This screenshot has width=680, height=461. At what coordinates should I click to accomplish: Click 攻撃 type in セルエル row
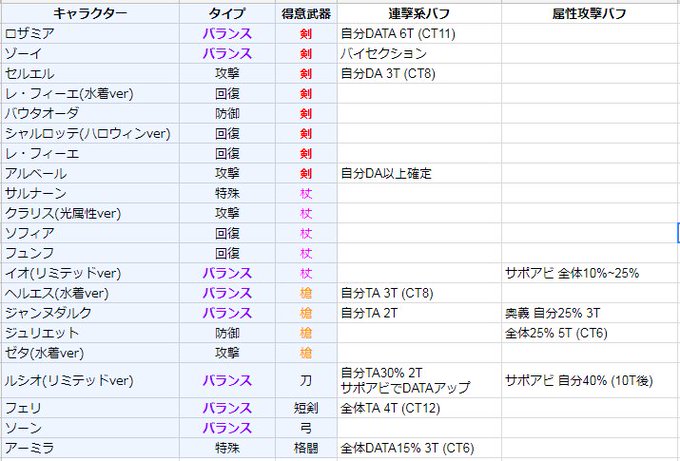(x=227, y=73)
